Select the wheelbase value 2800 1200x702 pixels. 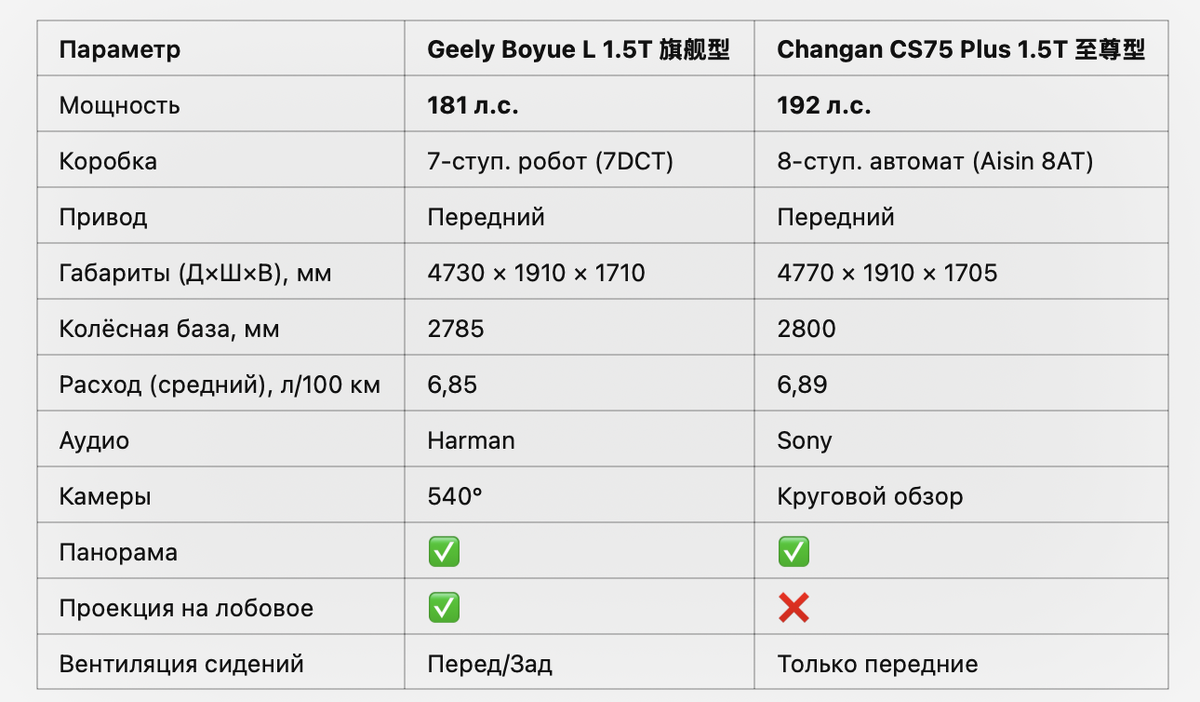tap(806, 329)
